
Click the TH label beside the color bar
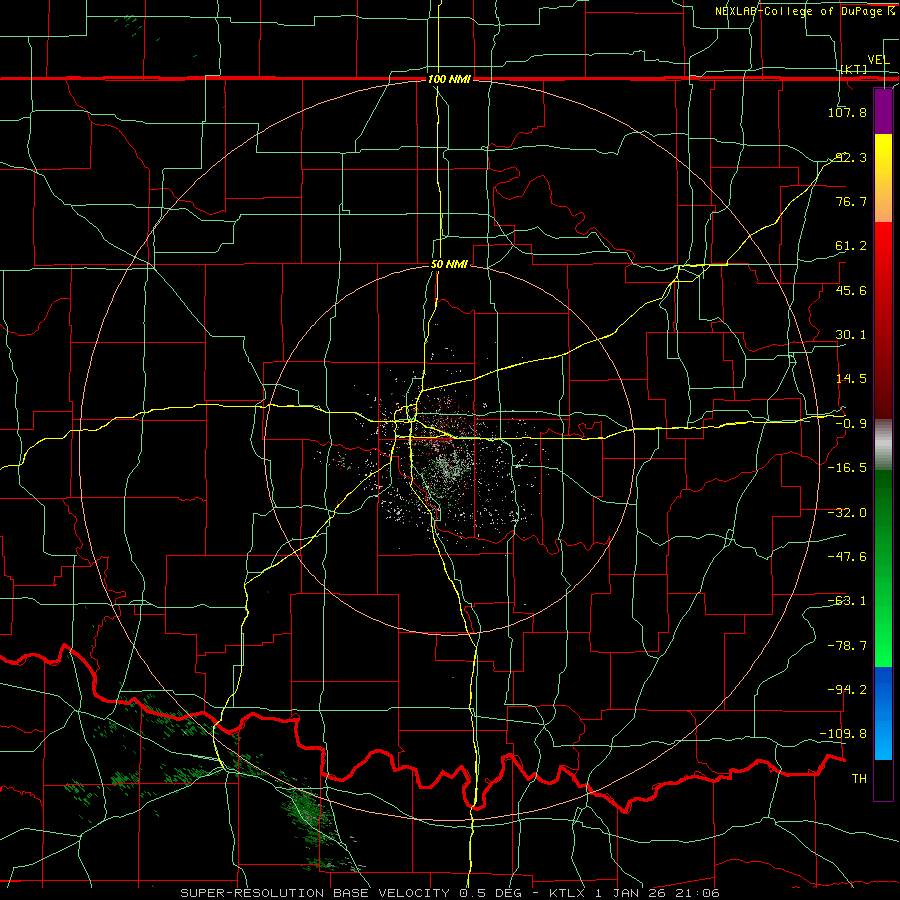[x=859, y=779]
